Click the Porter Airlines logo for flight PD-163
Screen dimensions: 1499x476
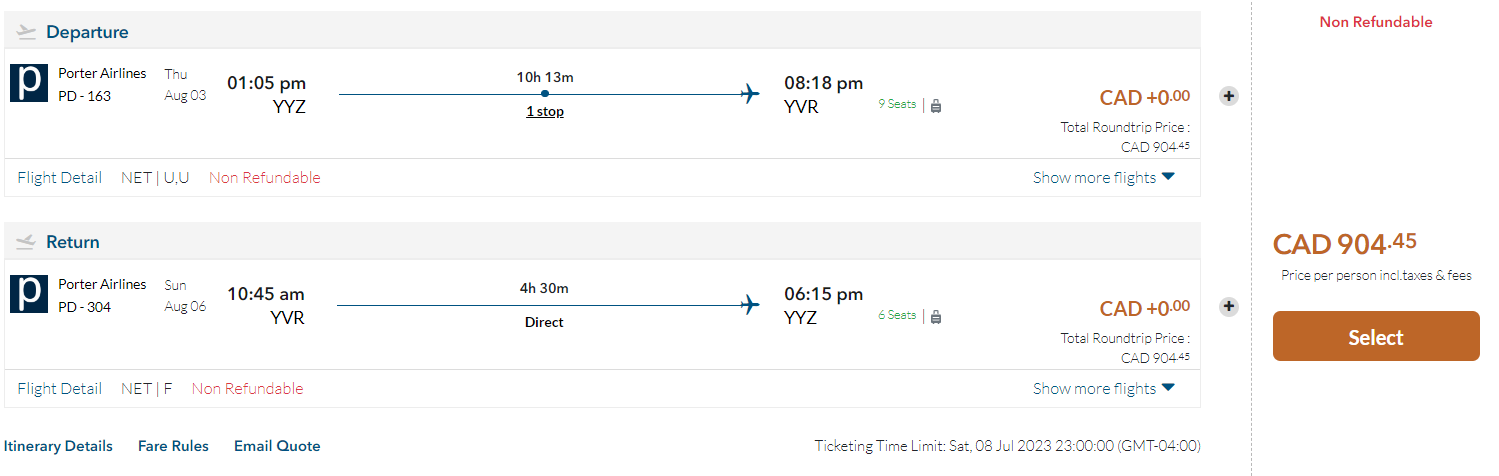29,83
